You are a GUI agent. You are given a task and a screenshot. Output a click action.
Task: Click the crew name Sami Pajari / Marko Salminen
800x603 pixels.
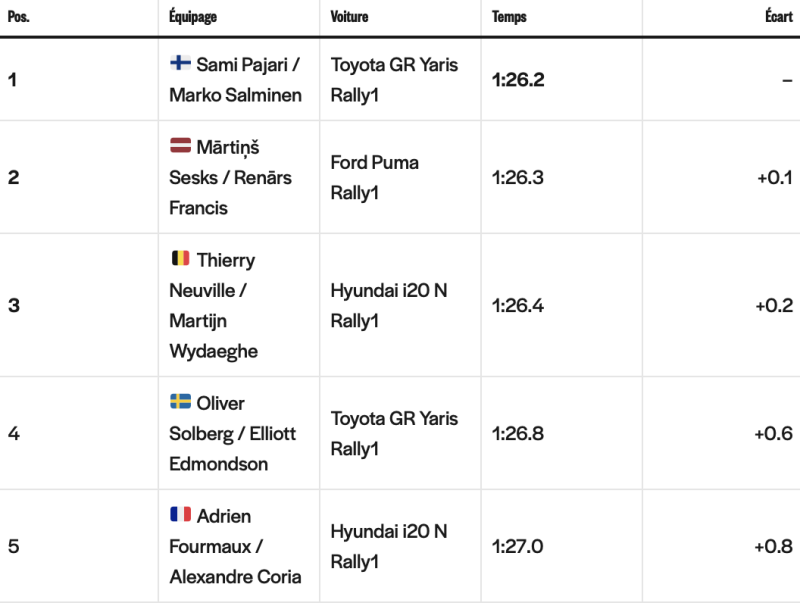point(235,80)
